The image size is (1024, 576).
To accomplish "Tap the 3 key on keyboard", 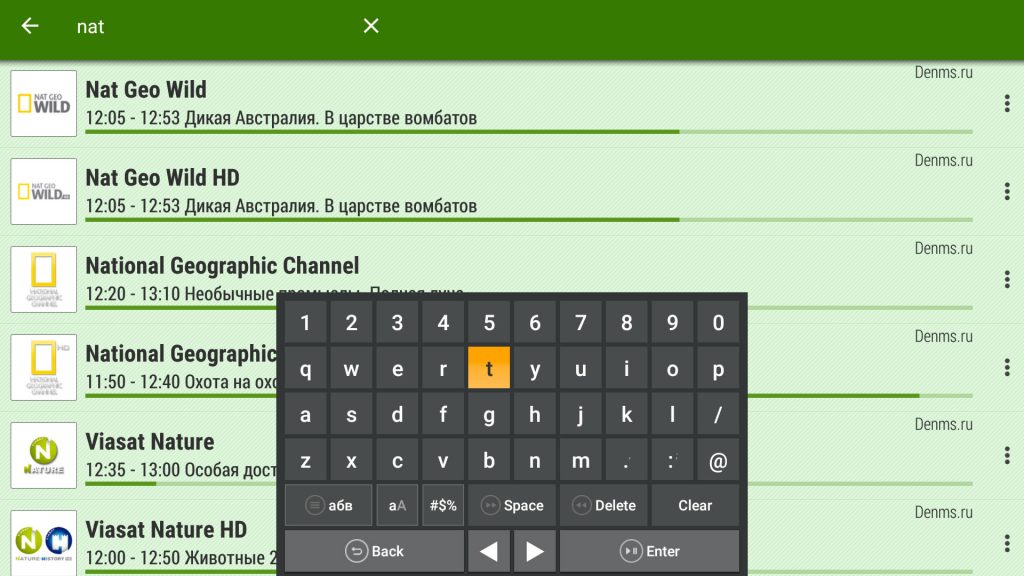I will coord(397,322).
